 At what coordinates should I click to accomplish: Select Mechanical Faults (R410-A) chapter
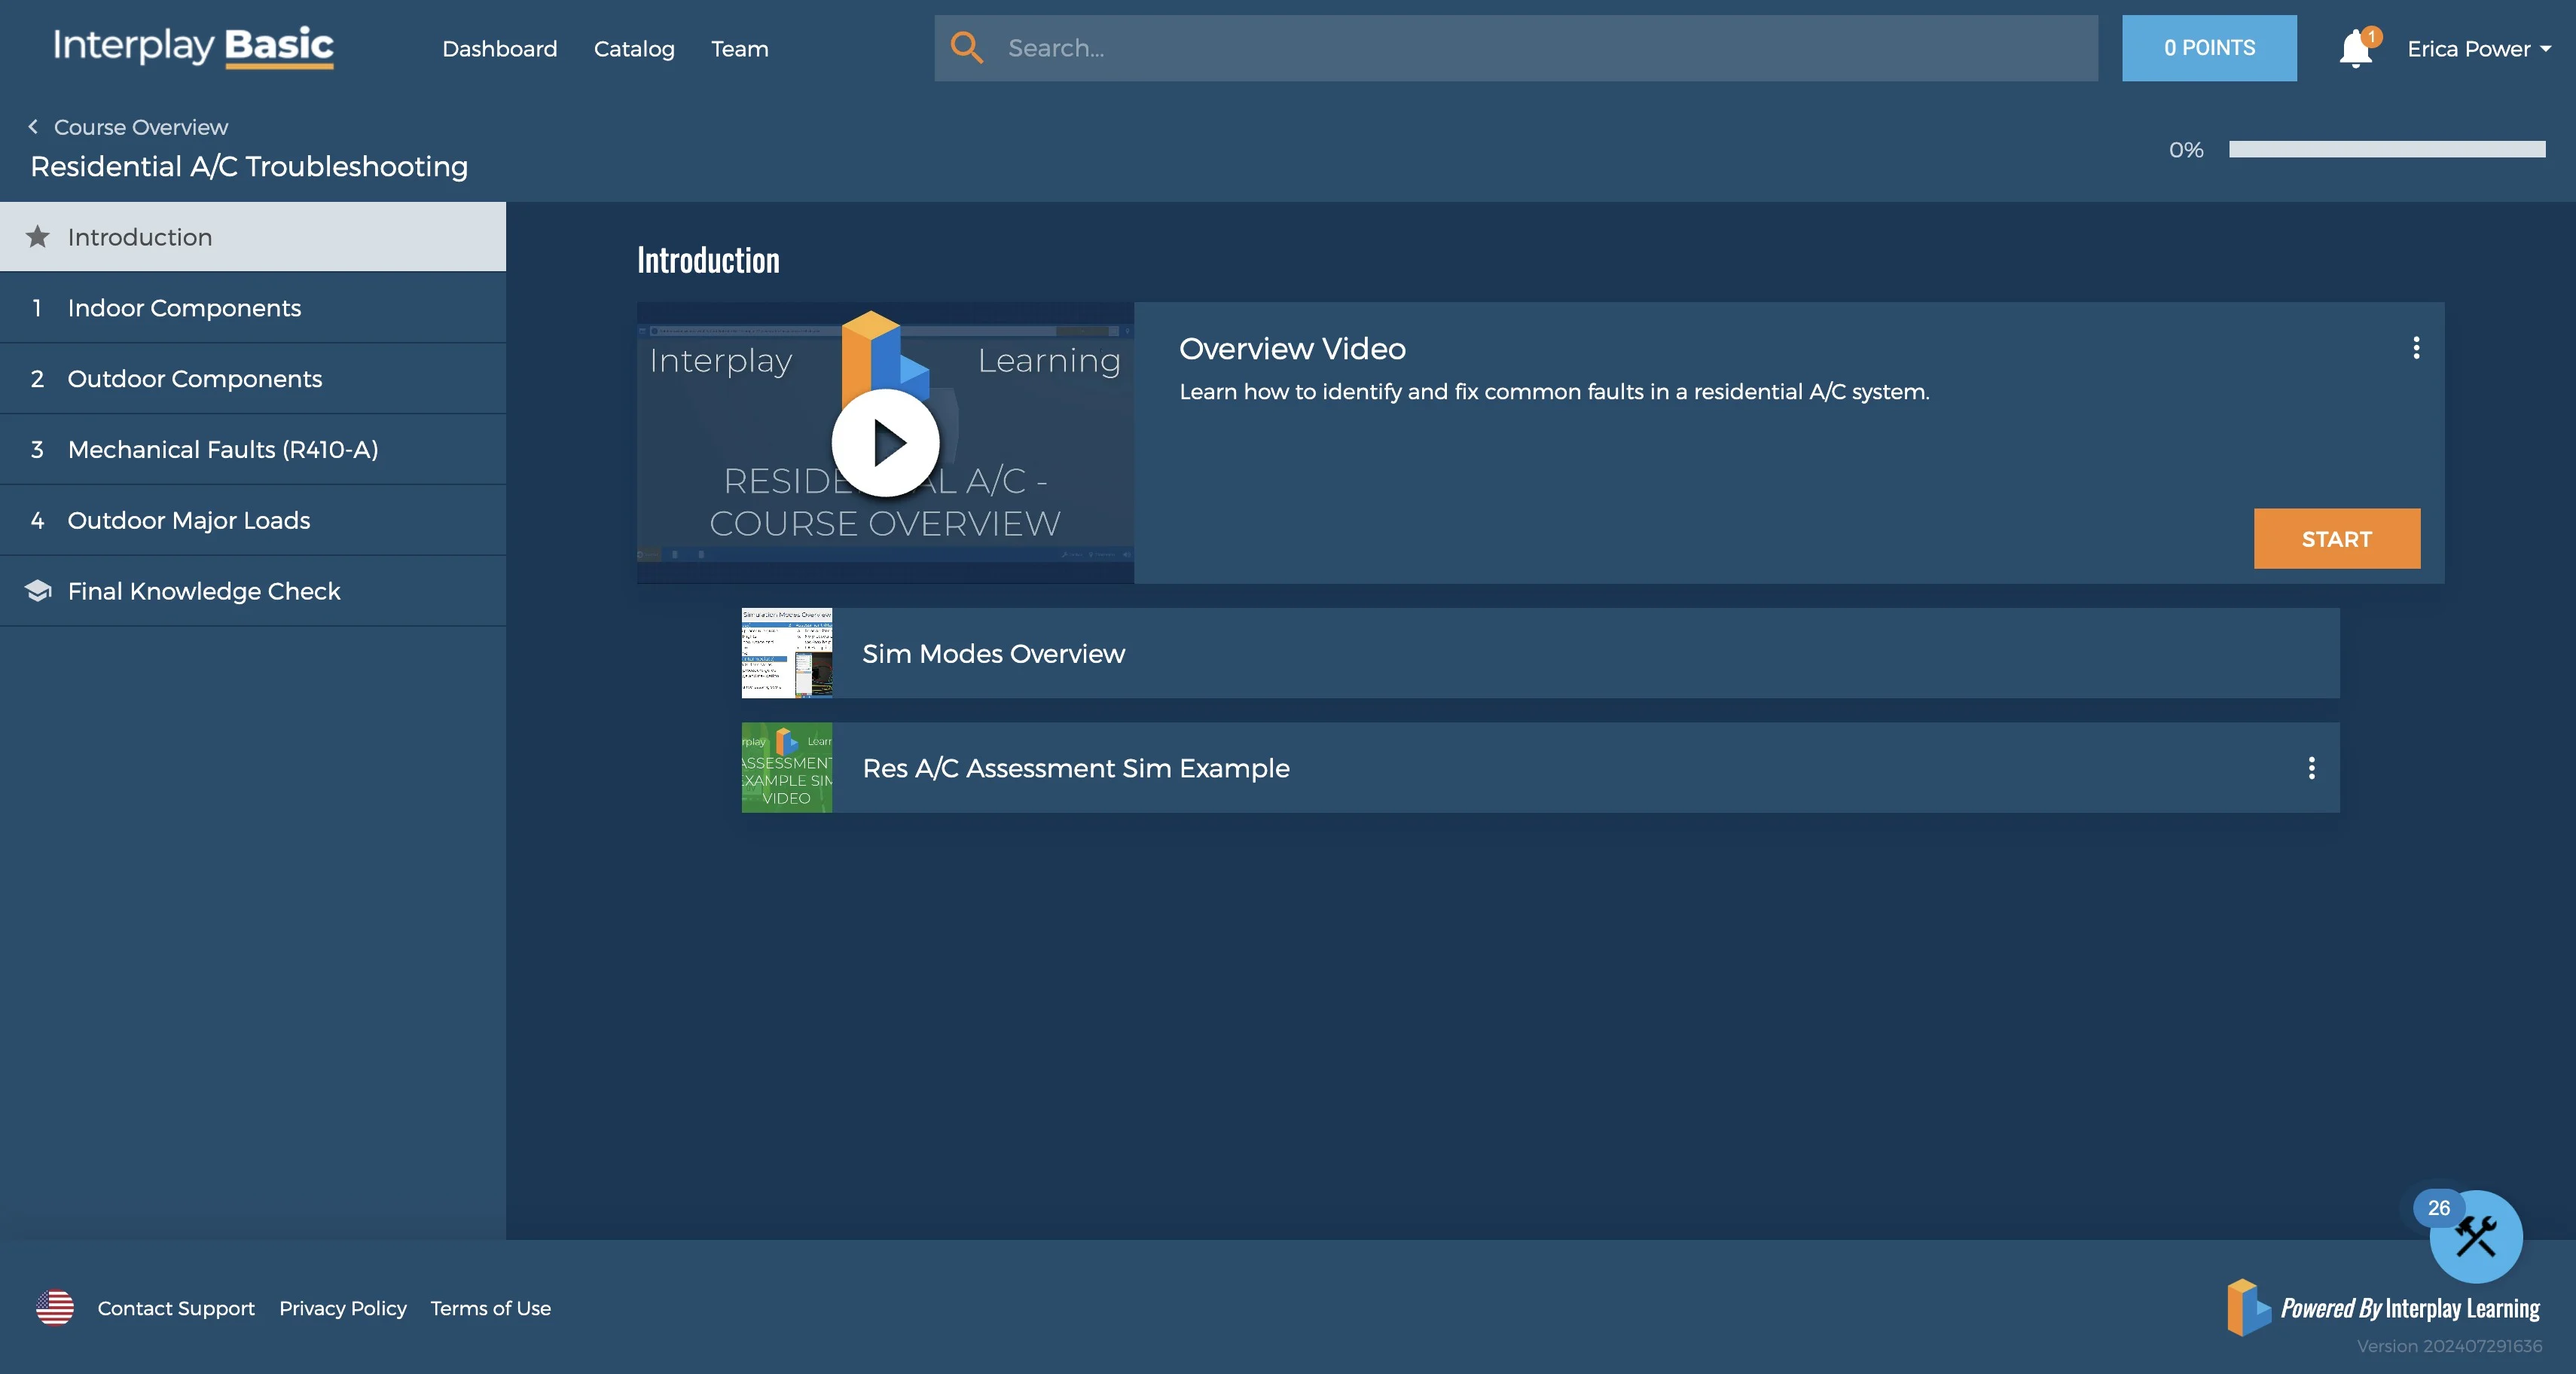253,450
